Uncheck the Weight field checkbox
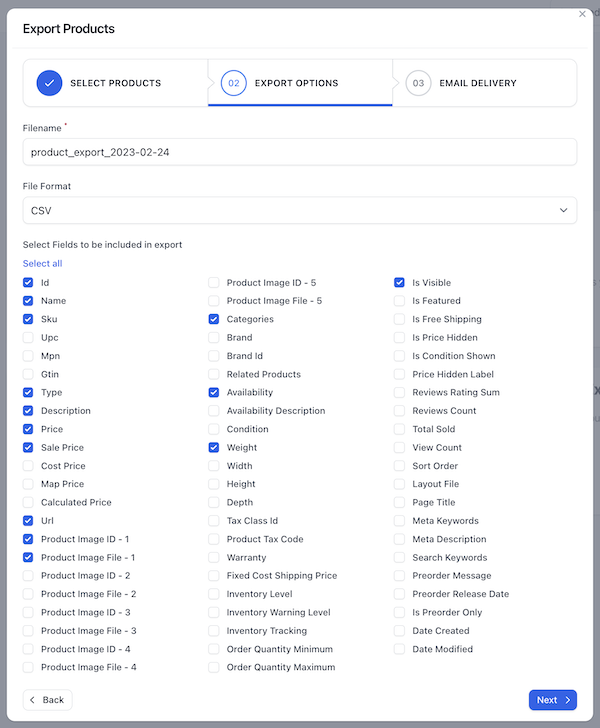Image resolution: width=600 pixels, height=728 pixels. coord(214,448)
